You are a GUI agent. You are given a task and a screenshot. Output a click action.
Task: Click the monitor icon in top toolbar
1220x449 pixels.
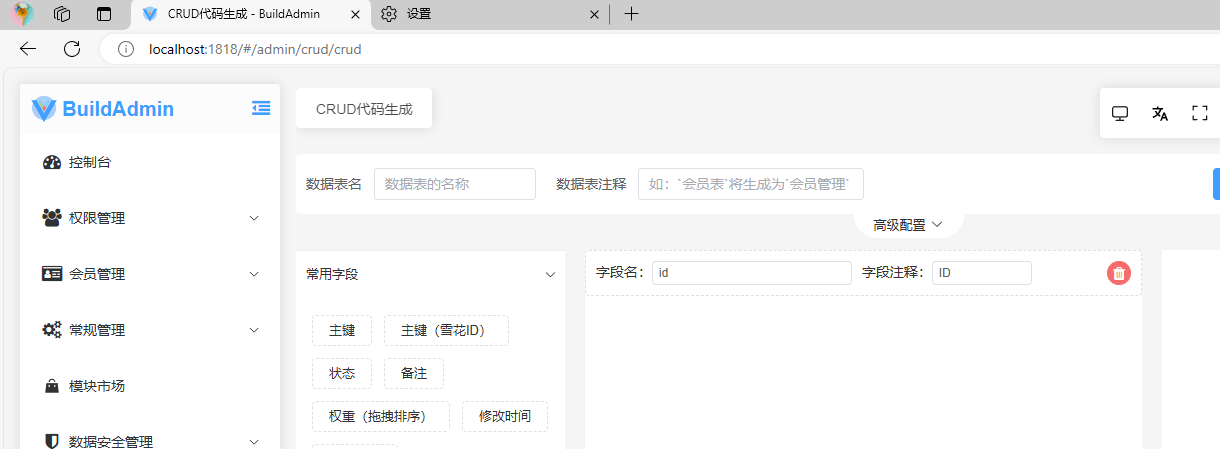click(x=1120, y=113)
